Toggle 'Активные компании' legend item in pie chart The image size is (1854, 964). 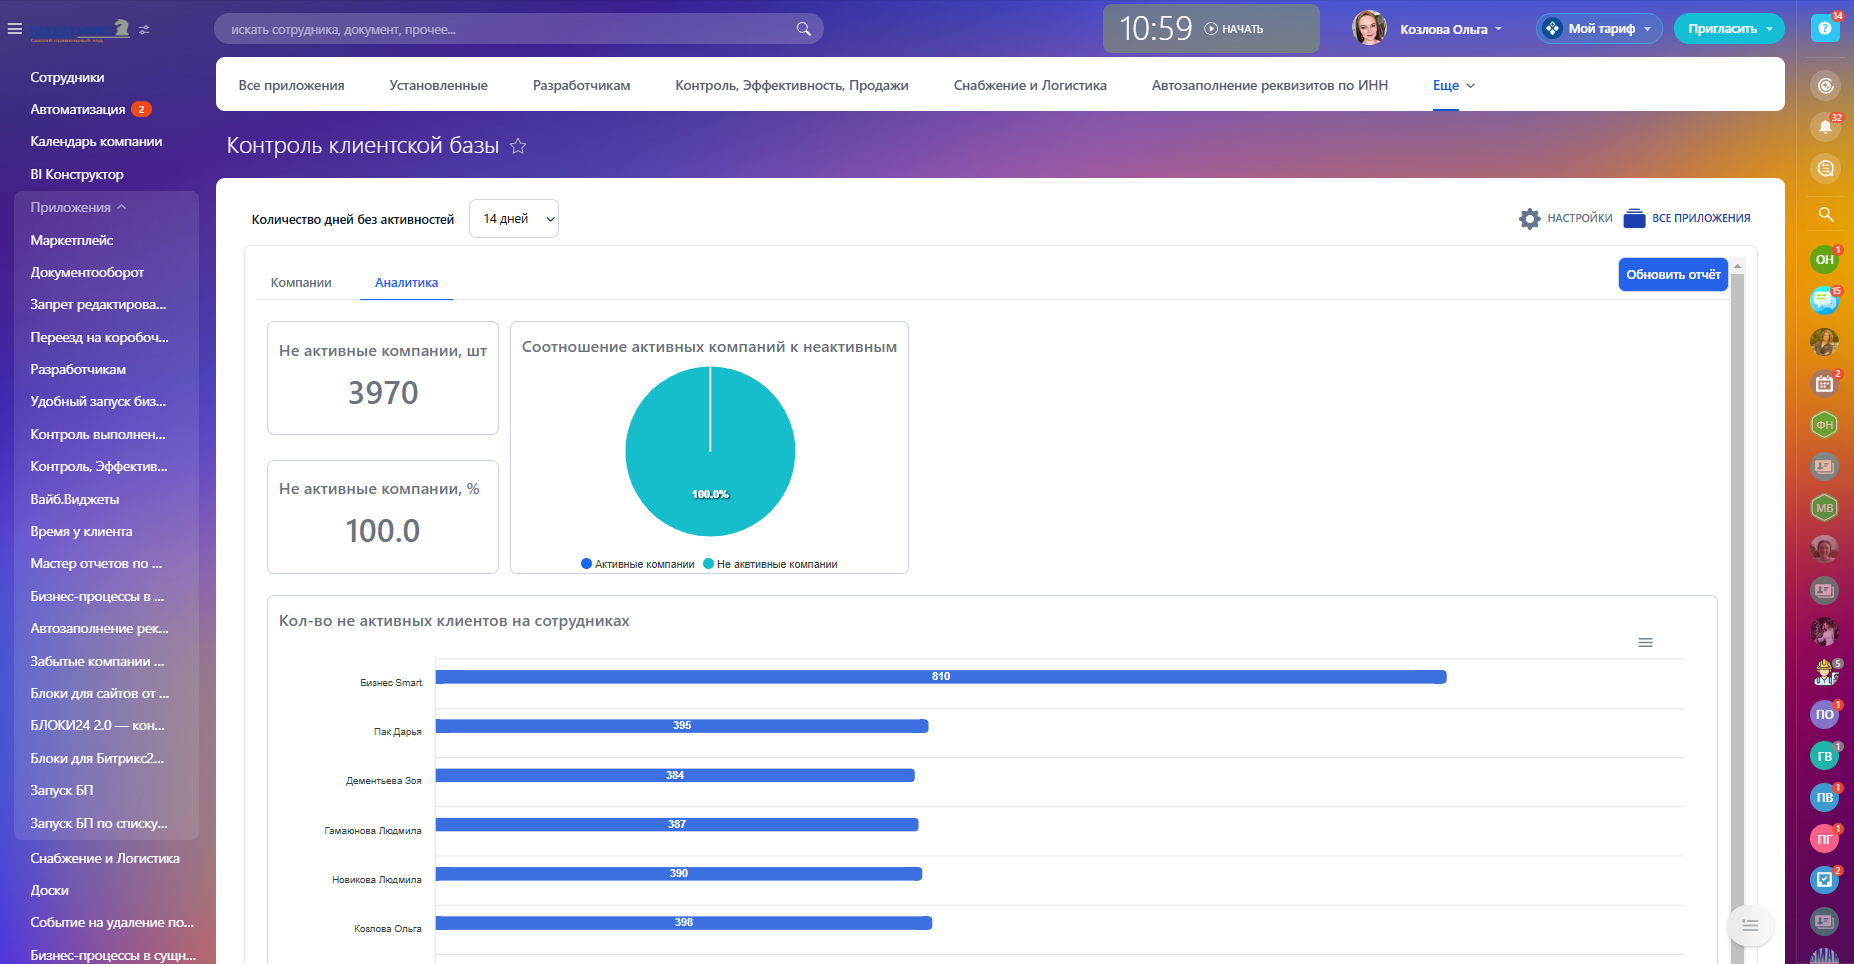click(638, 564)
